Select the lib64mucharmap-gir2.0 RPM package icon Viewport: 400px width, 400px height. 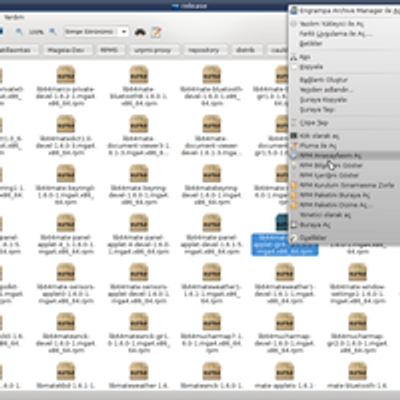[x=357, y=321]
